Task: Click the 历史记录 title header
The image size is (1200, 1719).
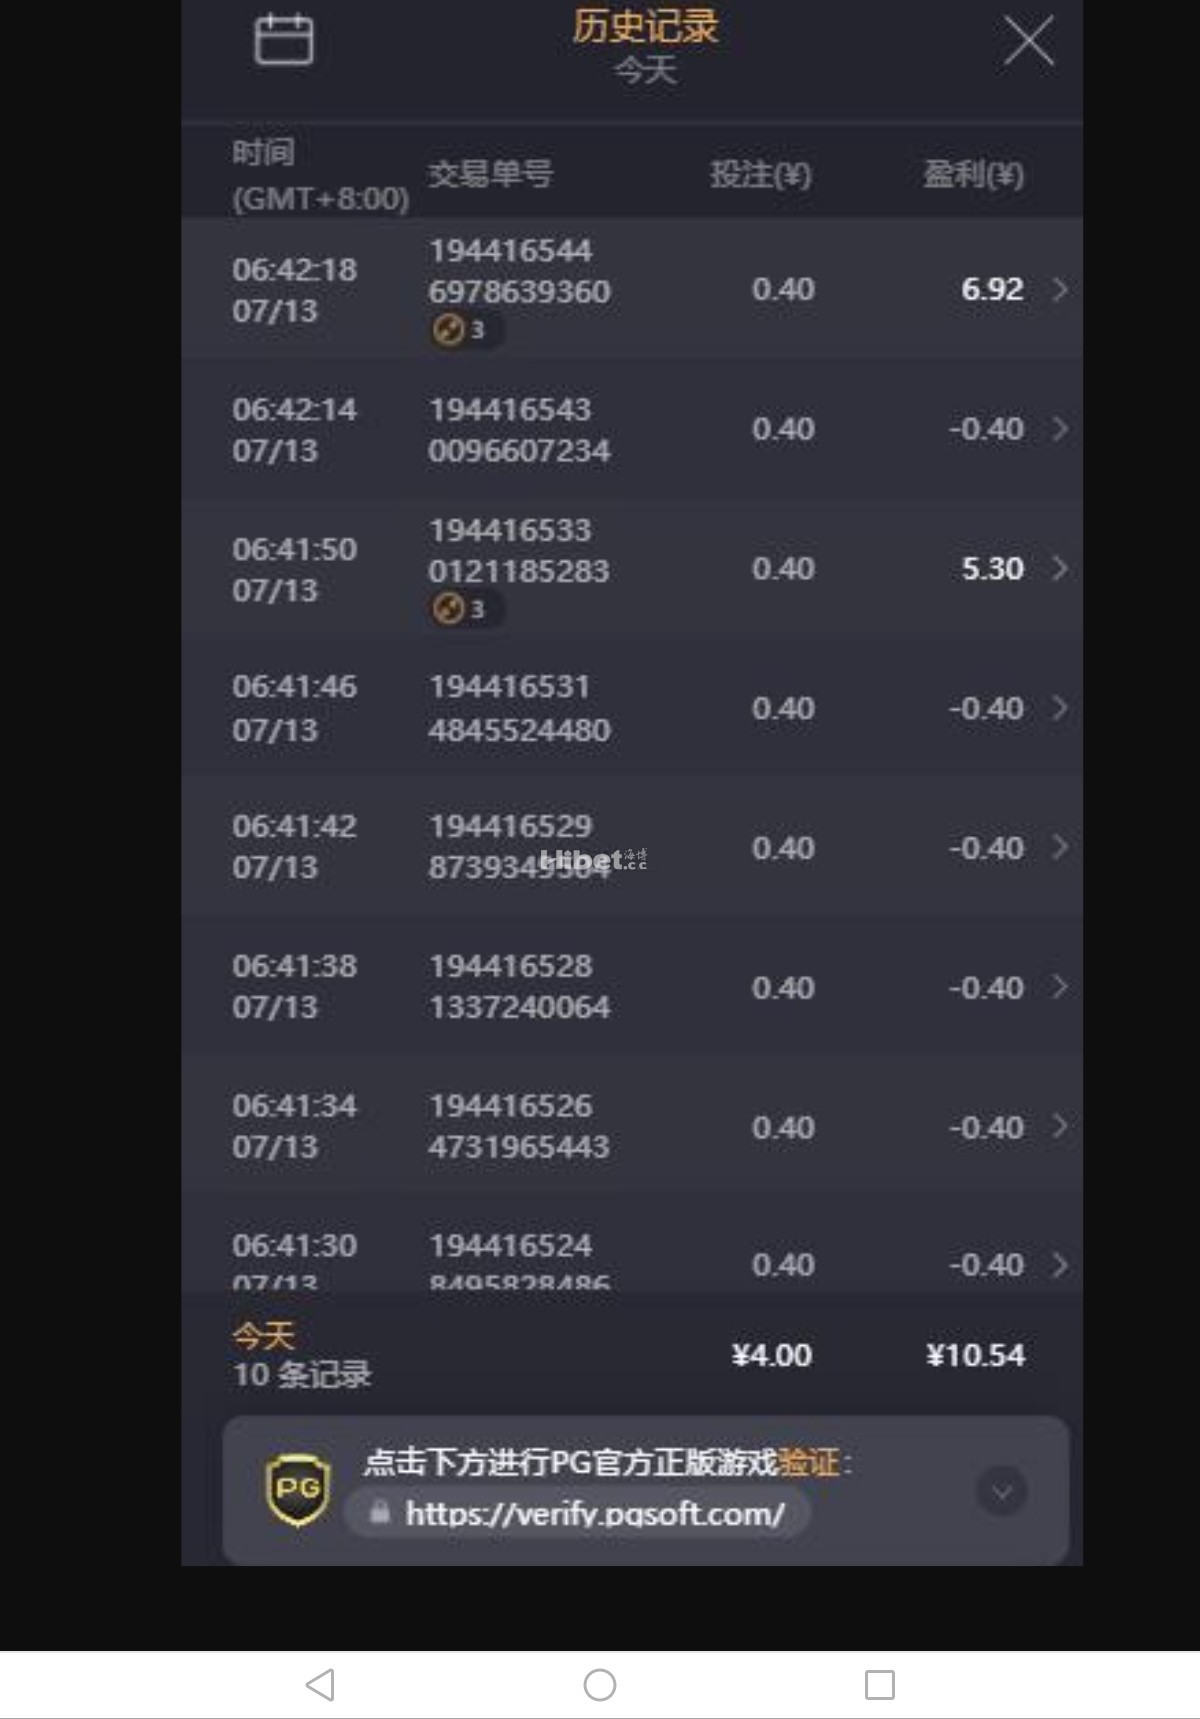Action: pos(645,27)
